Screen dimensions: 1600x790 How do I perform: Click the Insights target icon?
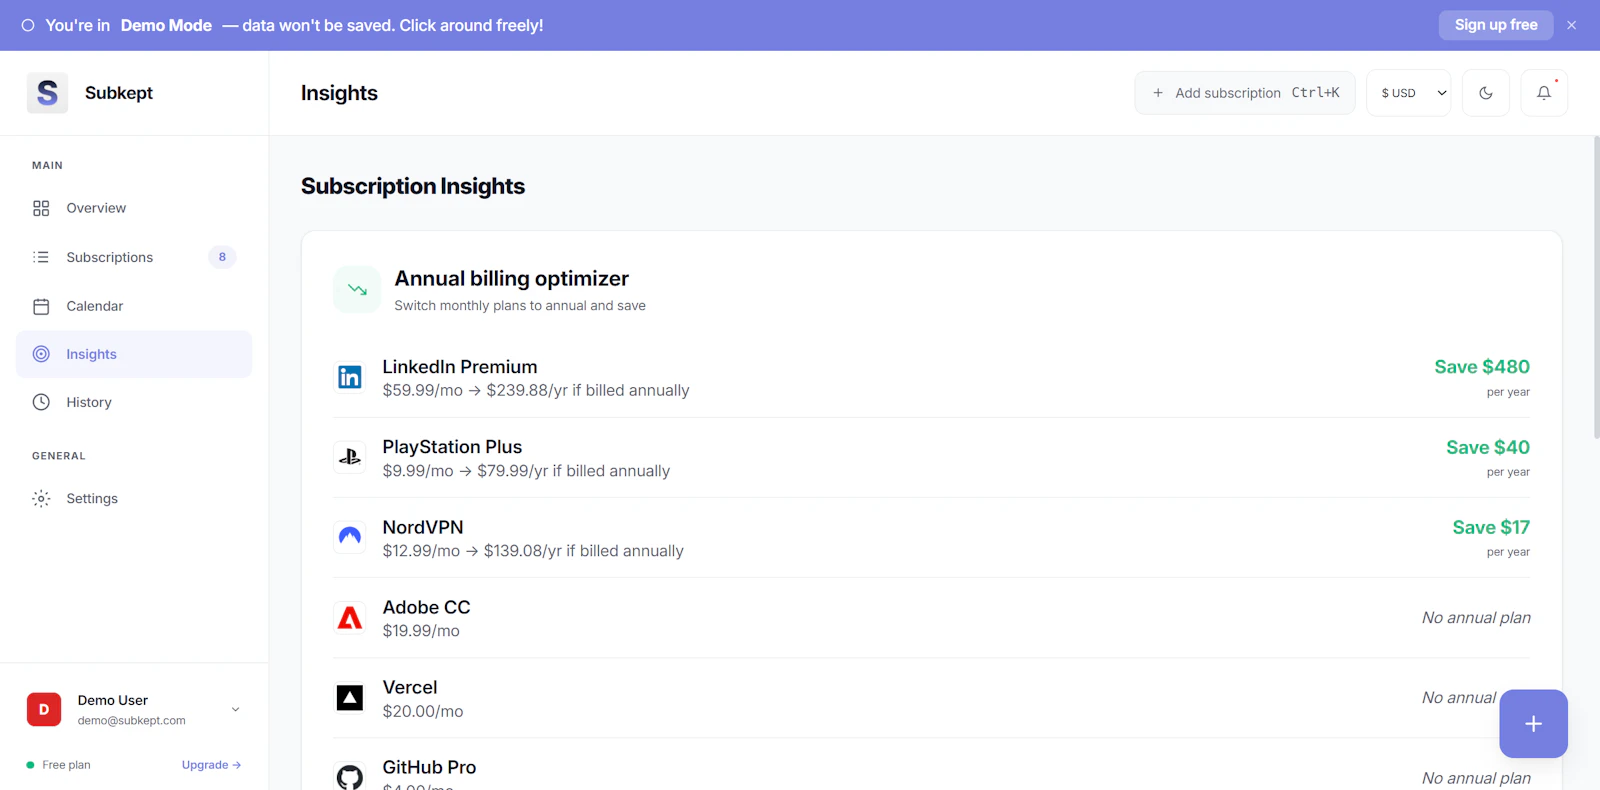pos(41,354)
